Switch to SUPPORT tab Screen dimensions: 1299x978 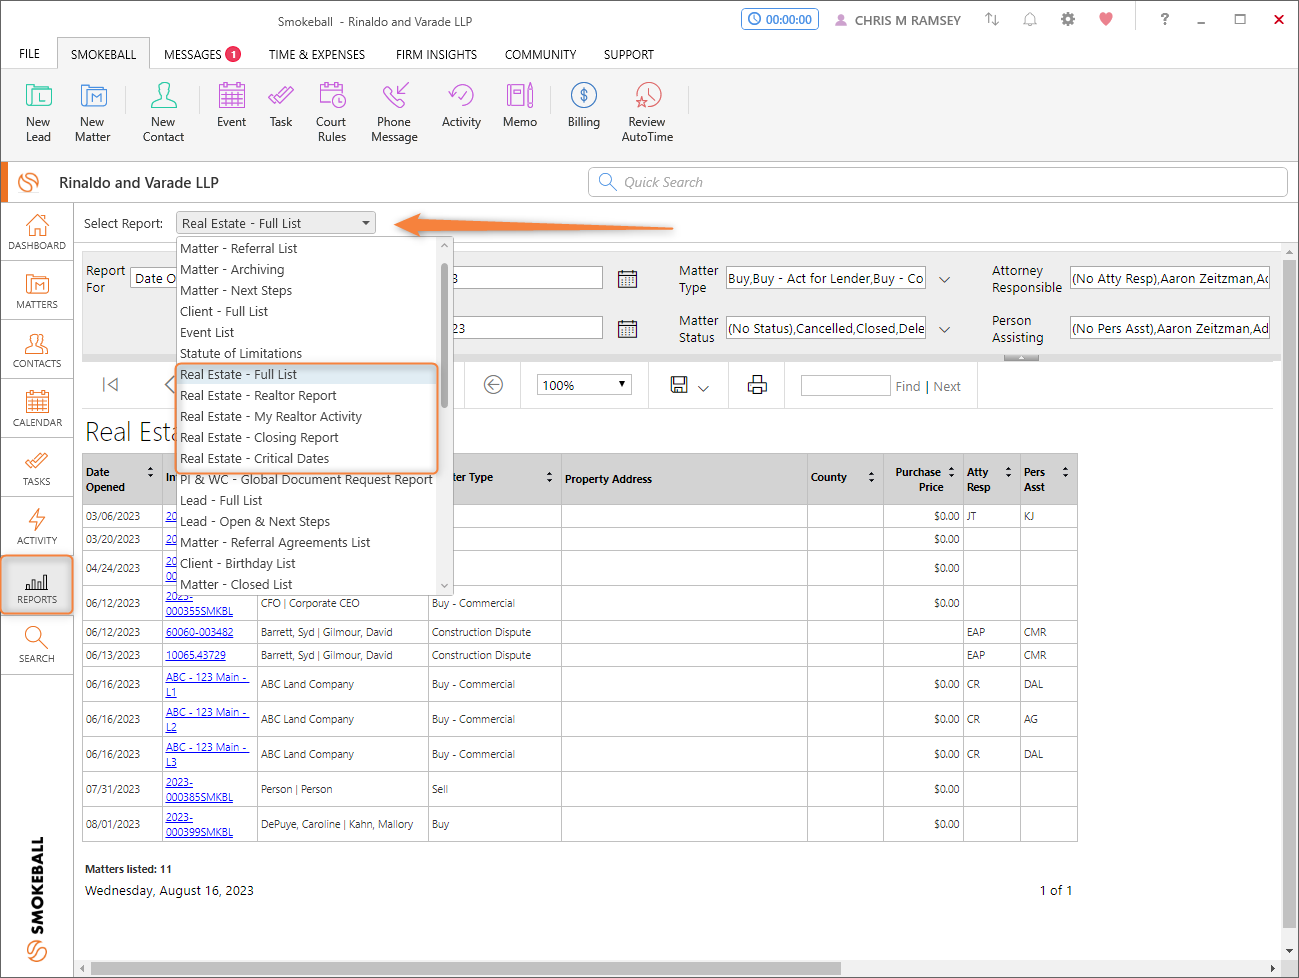pos(629,54)
